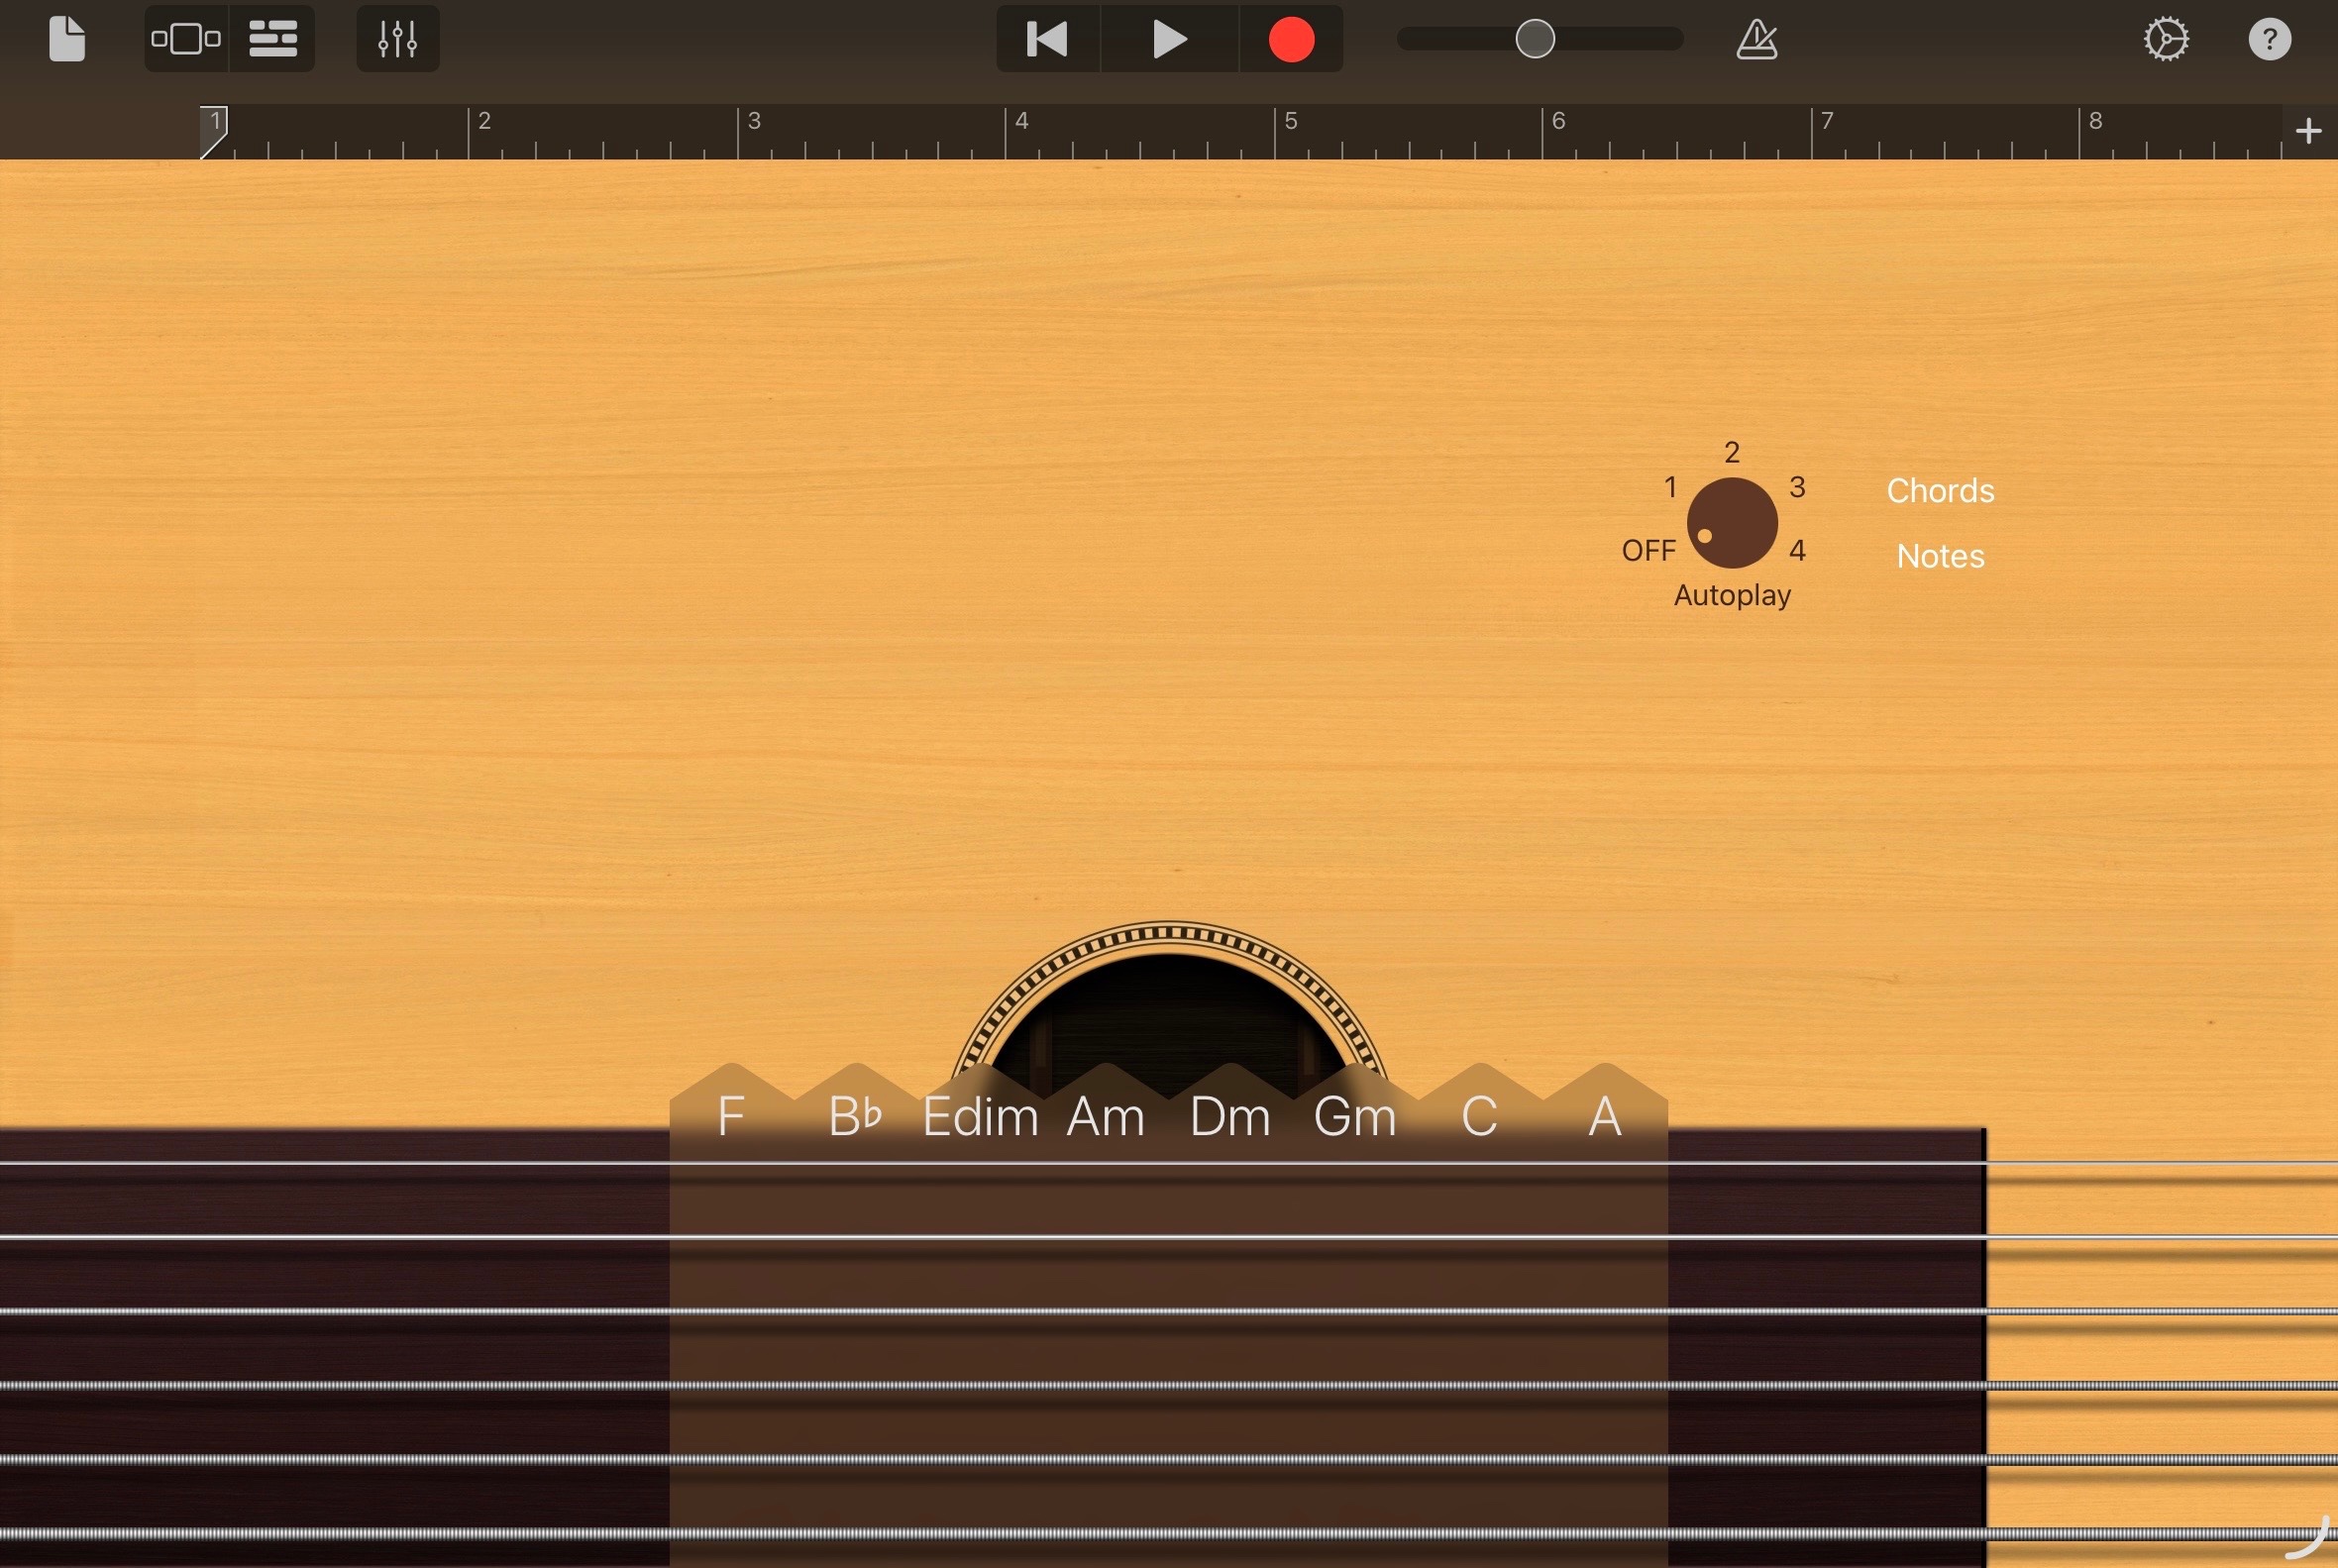Open the help question mark

click(x=2269, y=40)
